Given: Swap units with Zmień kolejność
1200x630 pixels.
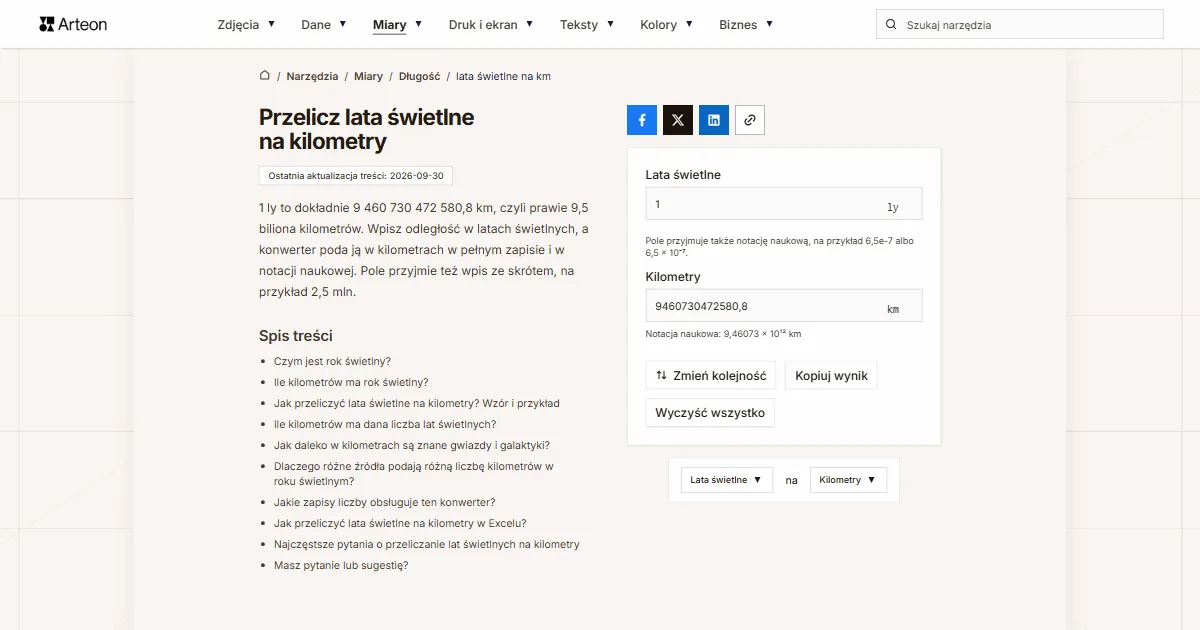Looking at the screenshot, I should tap(710, 376).
